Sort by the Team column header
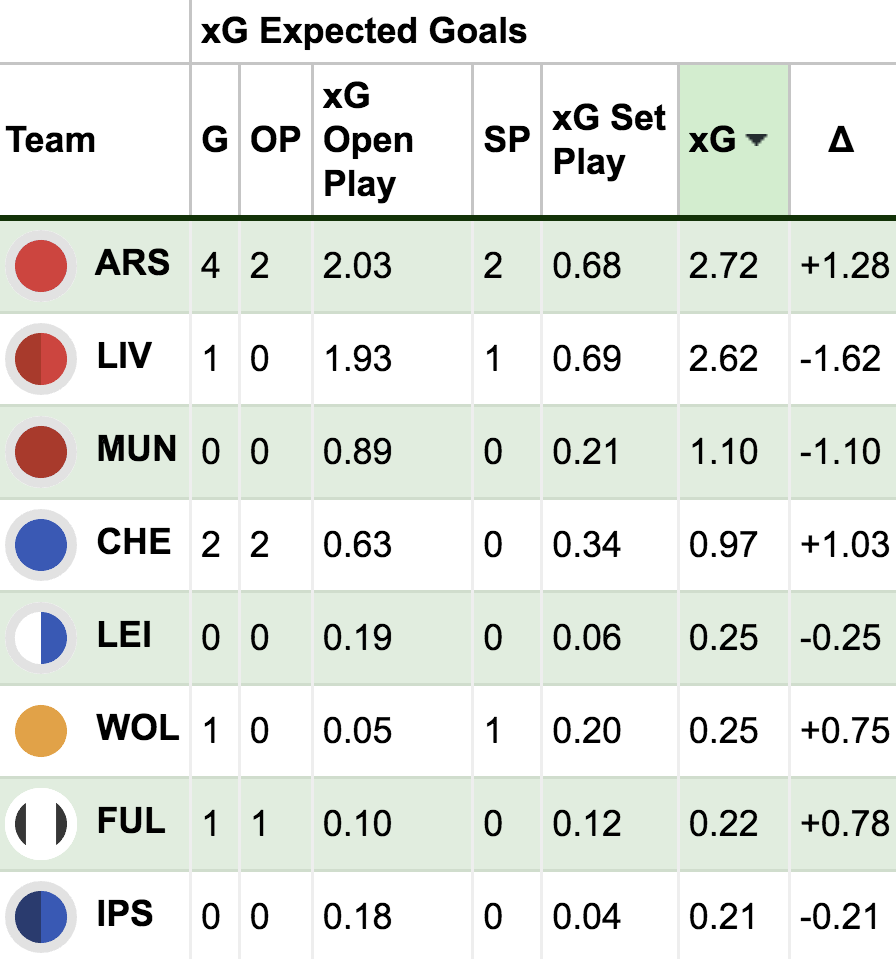 coord(51,140)
